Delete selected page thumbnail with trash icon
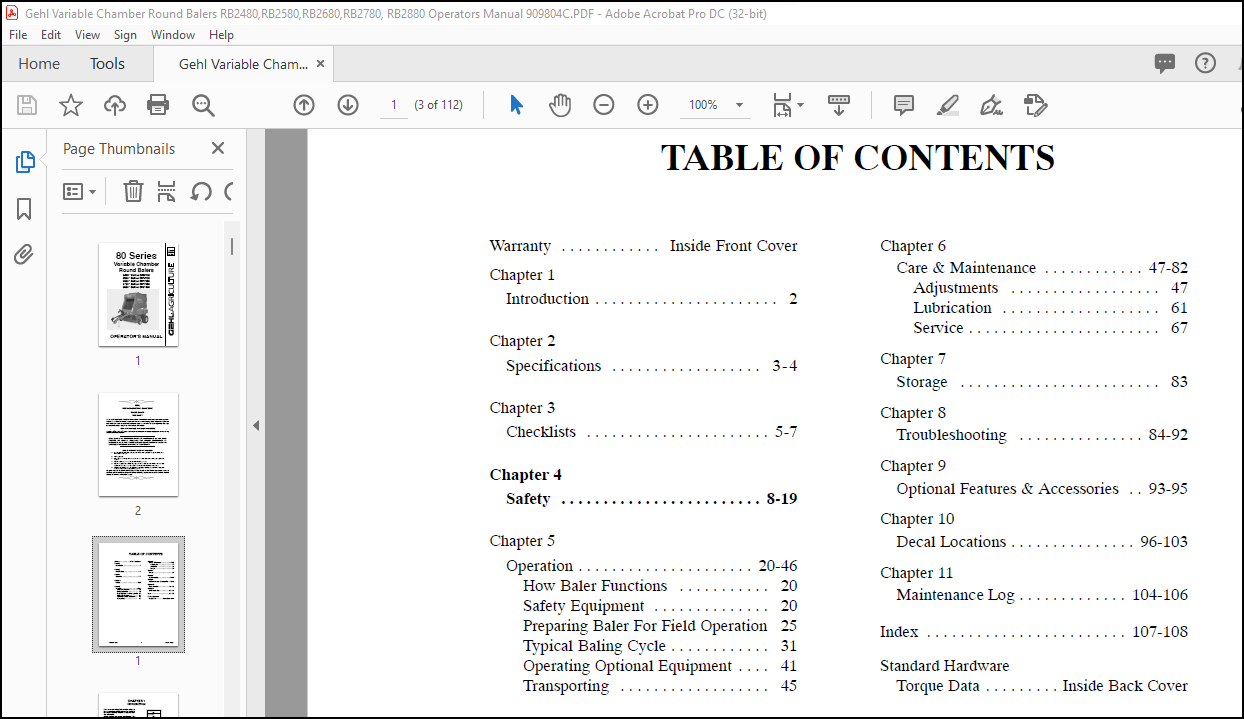Image resolution: width=1244 pixels, height=719 pixels. (x=133, y=191)
